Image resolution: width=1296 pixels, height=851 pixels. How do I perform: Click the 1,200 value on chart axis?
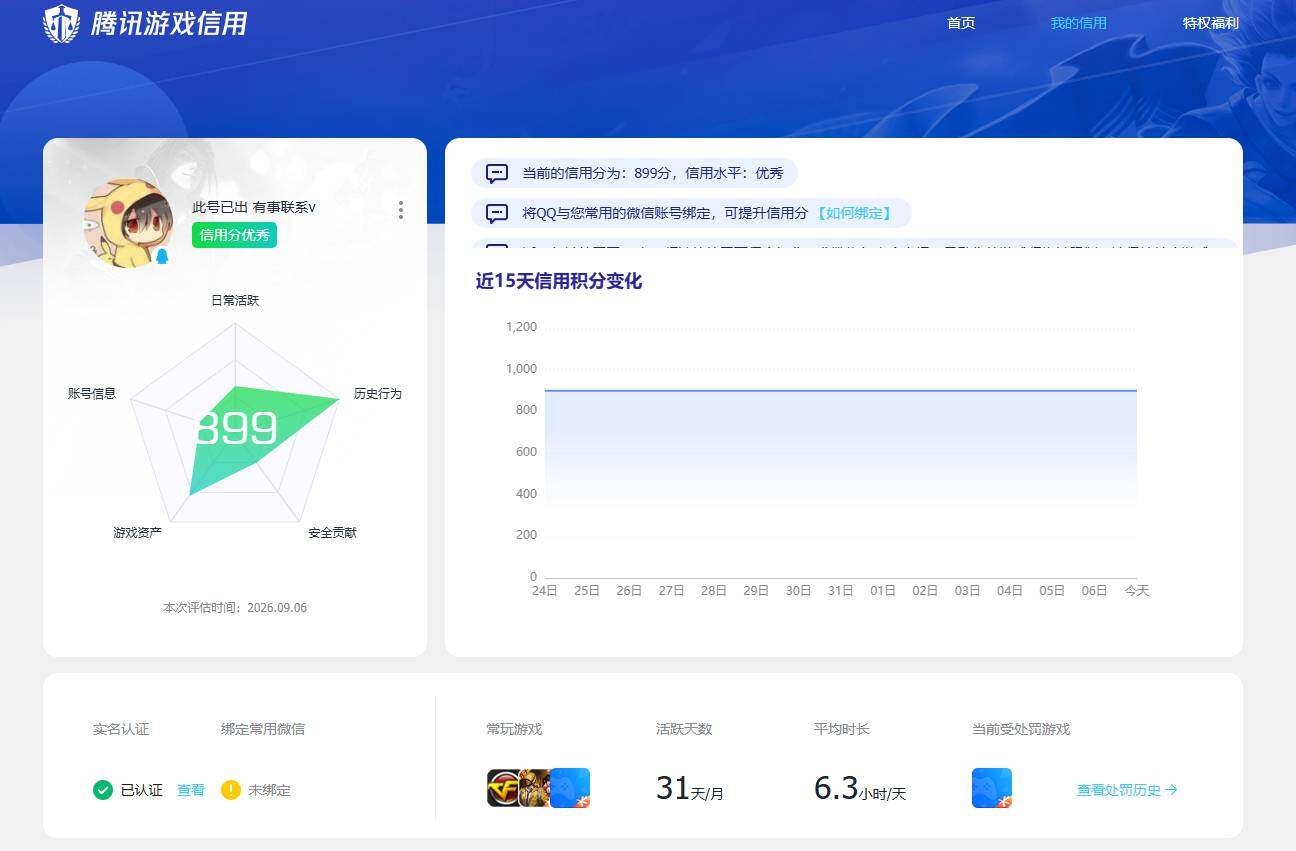(x=521, y=327)
